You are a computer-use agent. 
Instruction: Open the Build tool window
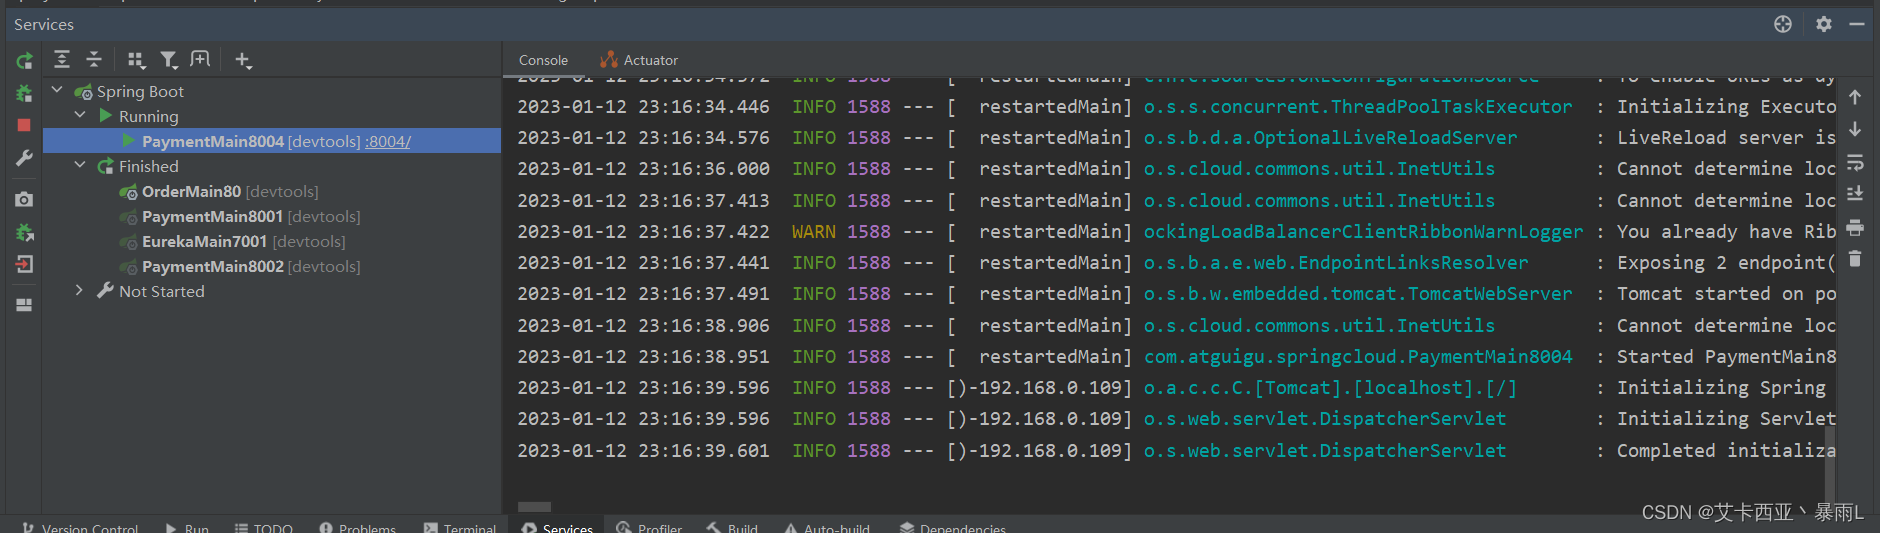pyautogui.click(x=732, y=527)
